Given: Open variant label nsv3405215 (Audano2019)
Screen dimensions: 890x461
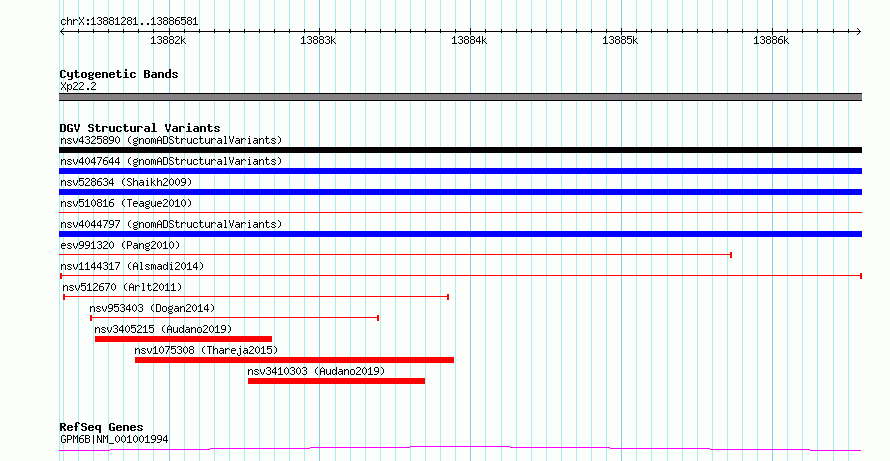Looking at the screenshot, I should coord(163,329).
